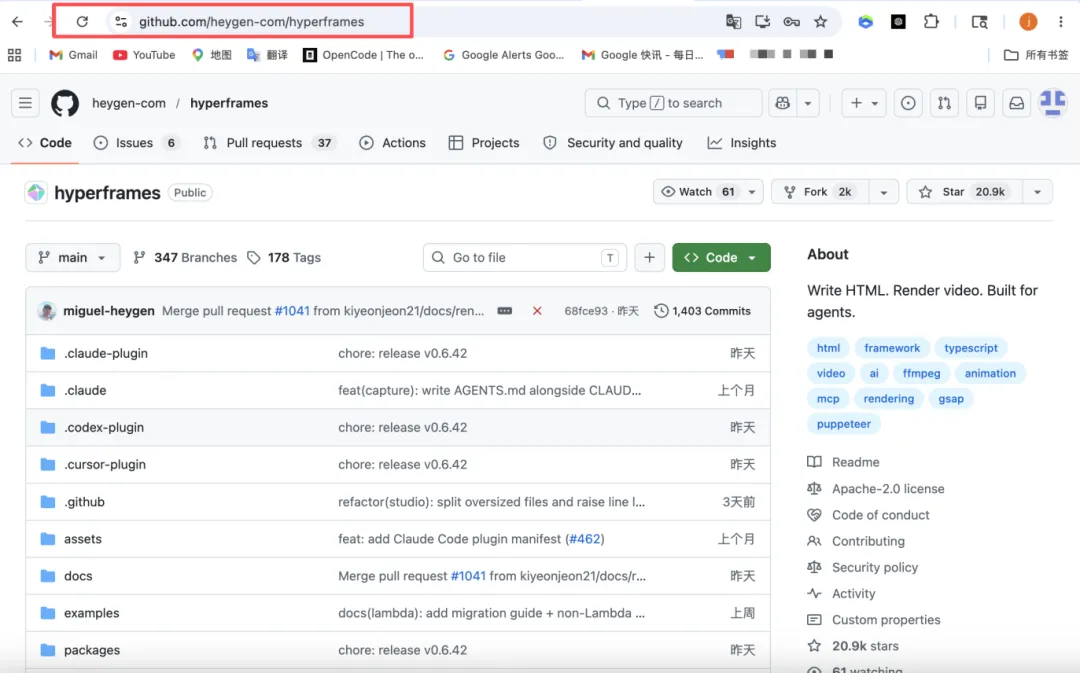Viewport: 1080px width, 673px height.
Task: Open the .github folder
Action: [x=84, y=502]
